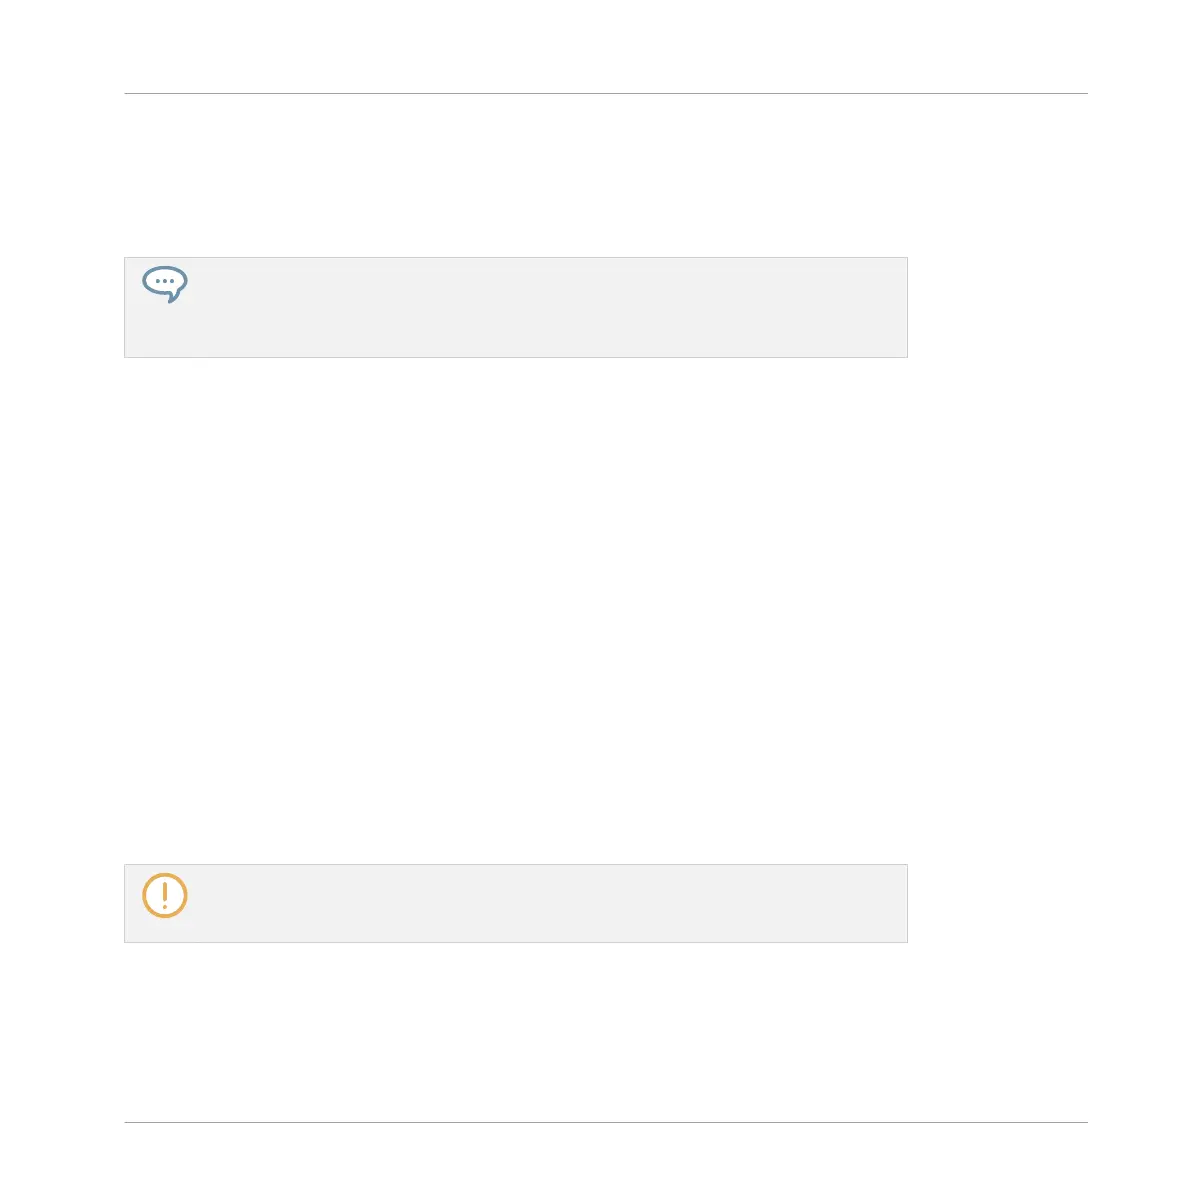Click the exclamation mark inside the orange circle
1191x1191 pixels.
[x=165, y=895]
